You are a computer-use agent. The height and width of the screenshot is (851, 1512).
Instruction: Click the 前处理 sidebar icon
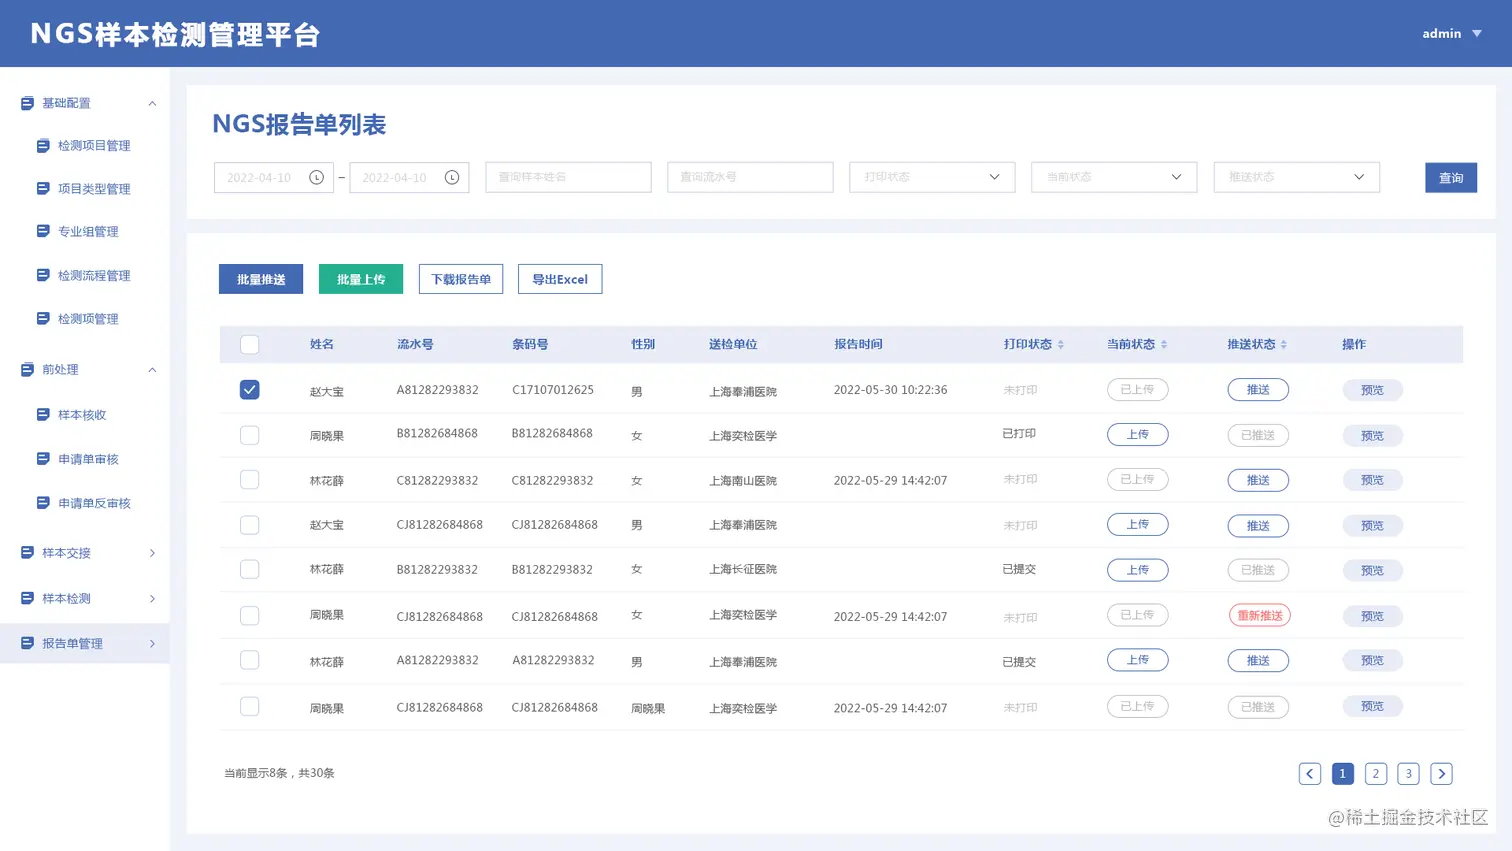click(27, 369)
